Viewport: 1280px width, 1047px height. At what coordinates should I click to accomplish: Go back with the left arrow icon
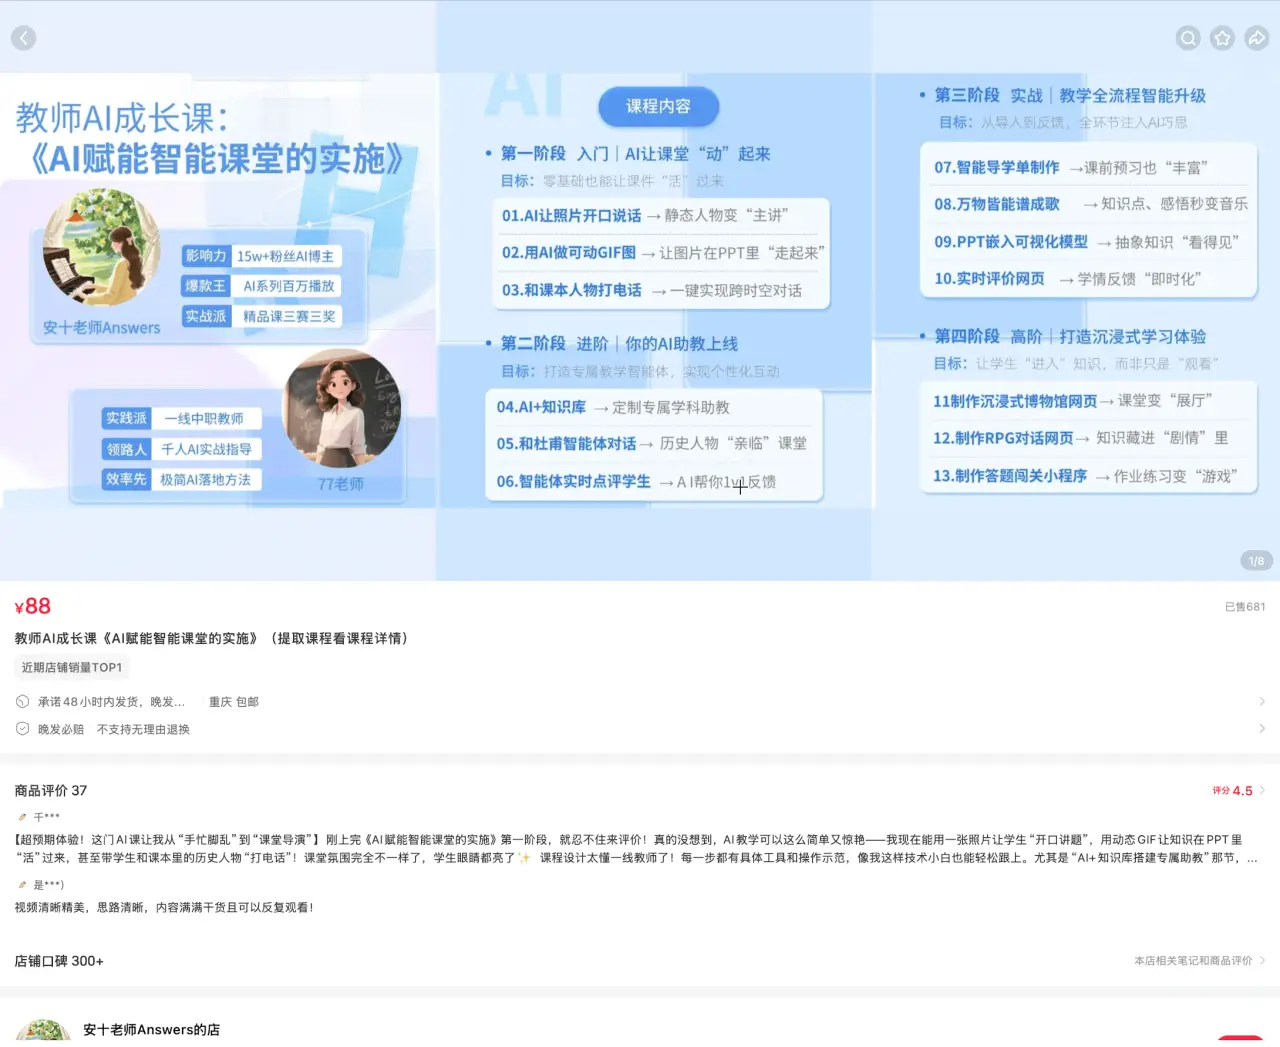[x=23, y=38]
